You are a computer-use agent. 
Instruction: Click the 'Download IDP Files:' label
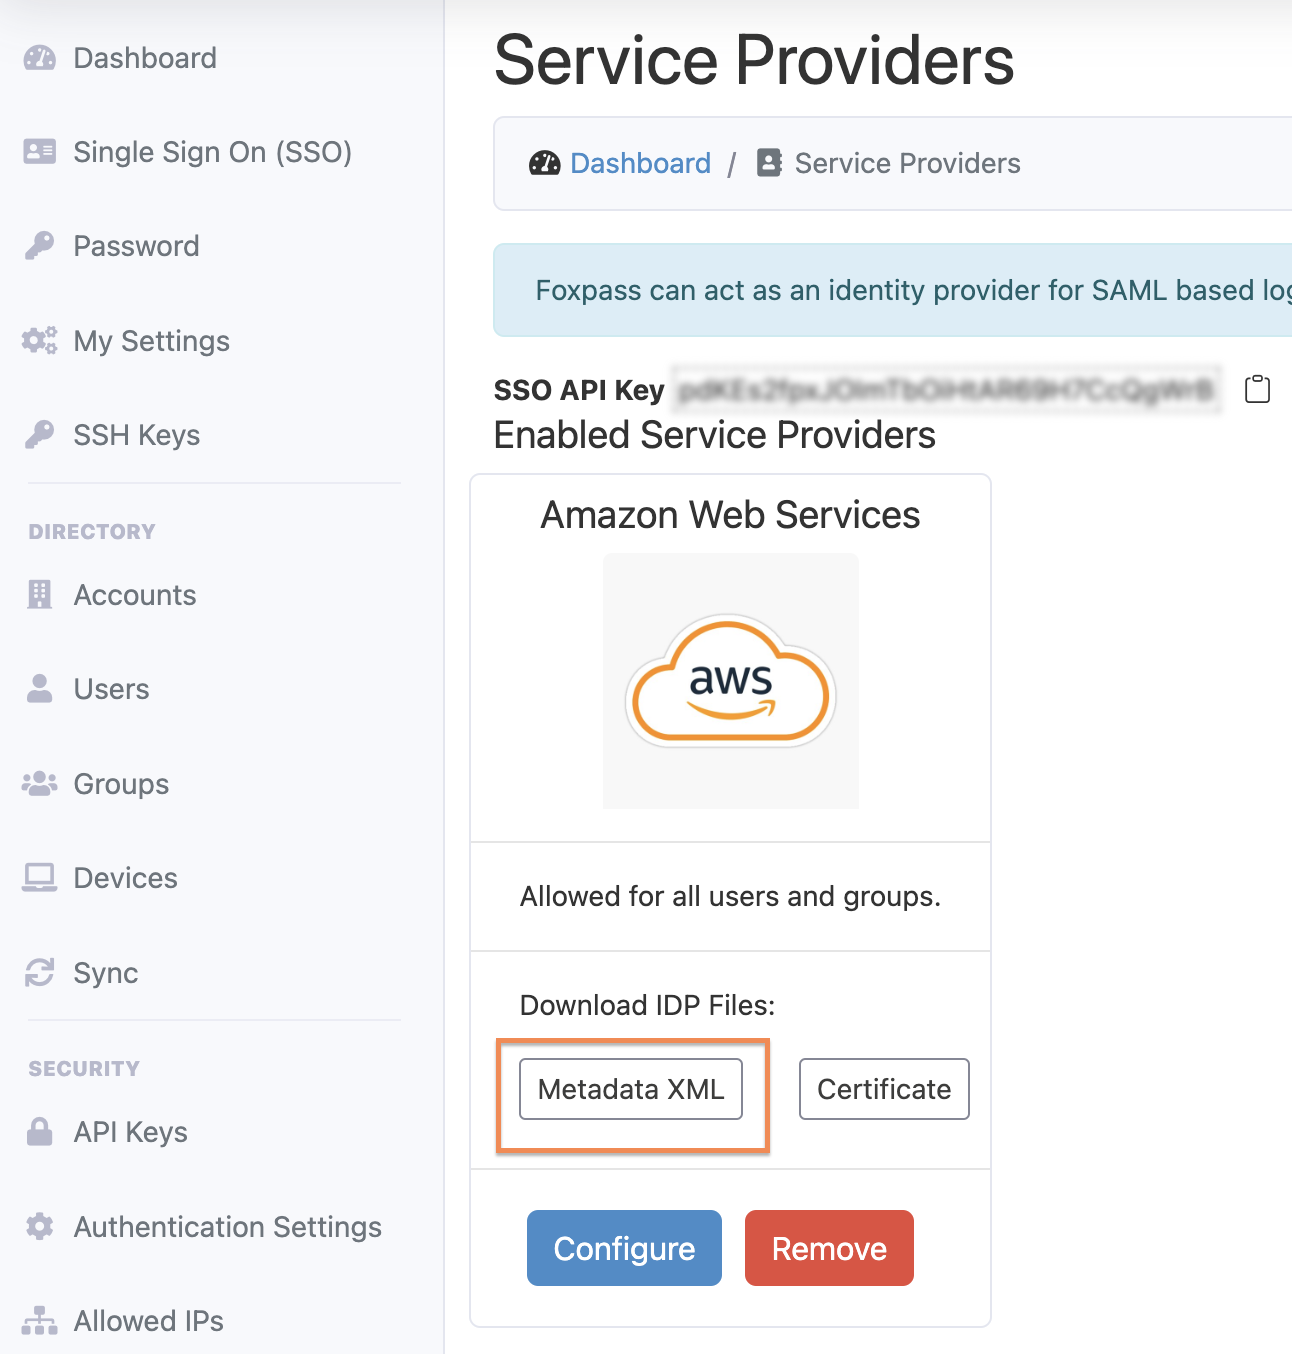[648, 1005]
